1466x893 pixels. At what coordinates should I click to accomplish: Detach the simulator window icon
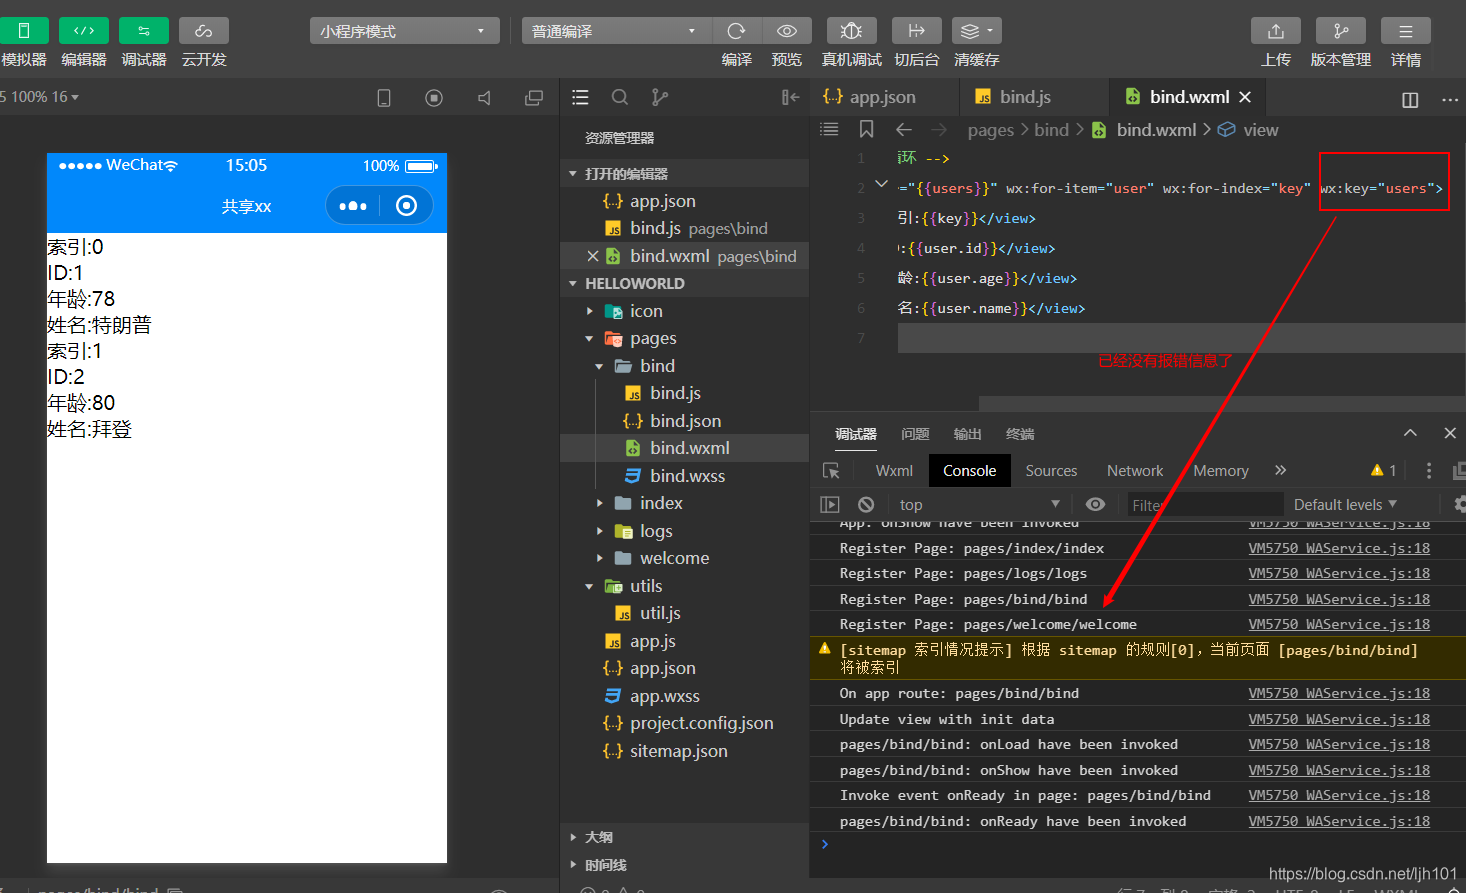tap(534, 98)
